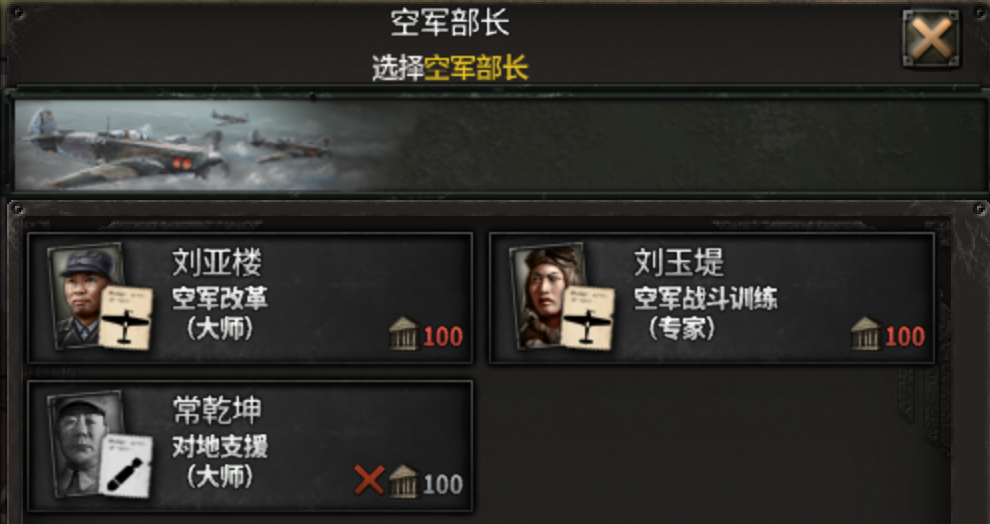
Task: Select 刘玉堤 as air force chief
Action: (712, 298)
